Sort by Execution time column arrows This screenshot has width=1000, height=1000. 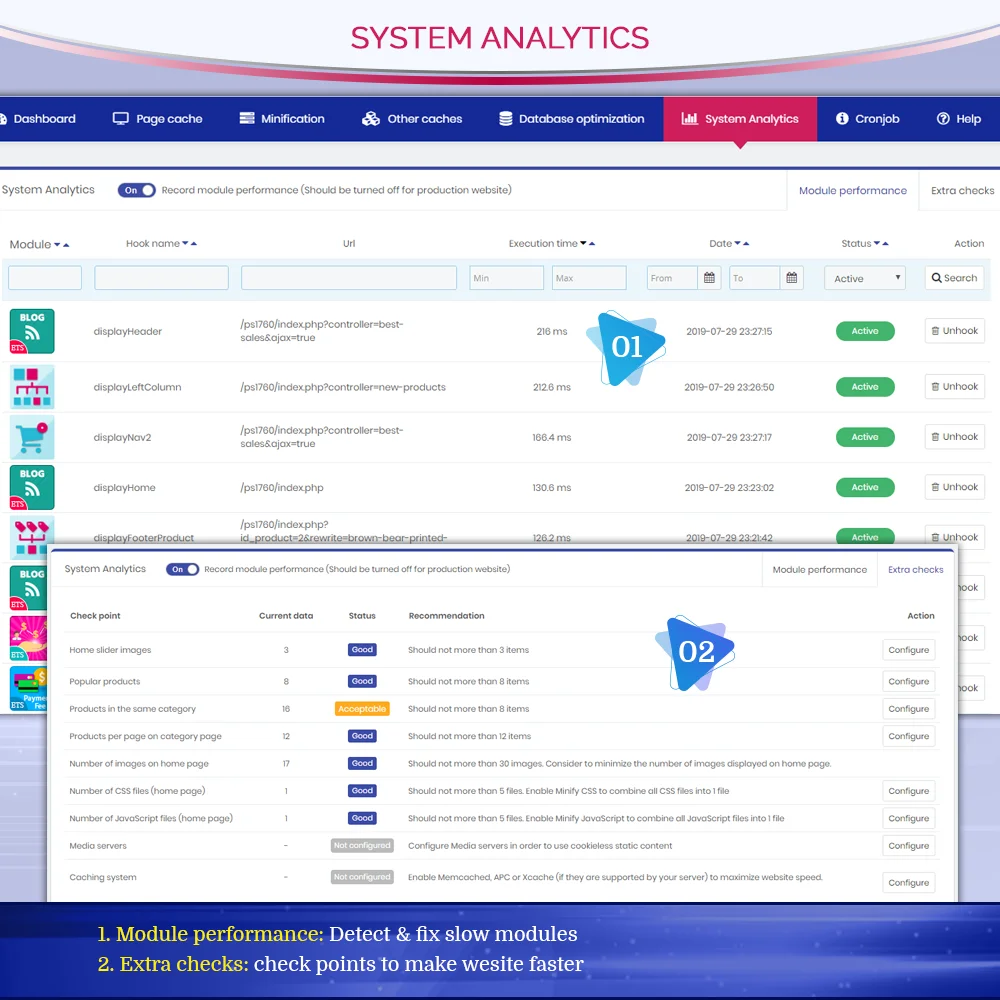click(588, 244)
